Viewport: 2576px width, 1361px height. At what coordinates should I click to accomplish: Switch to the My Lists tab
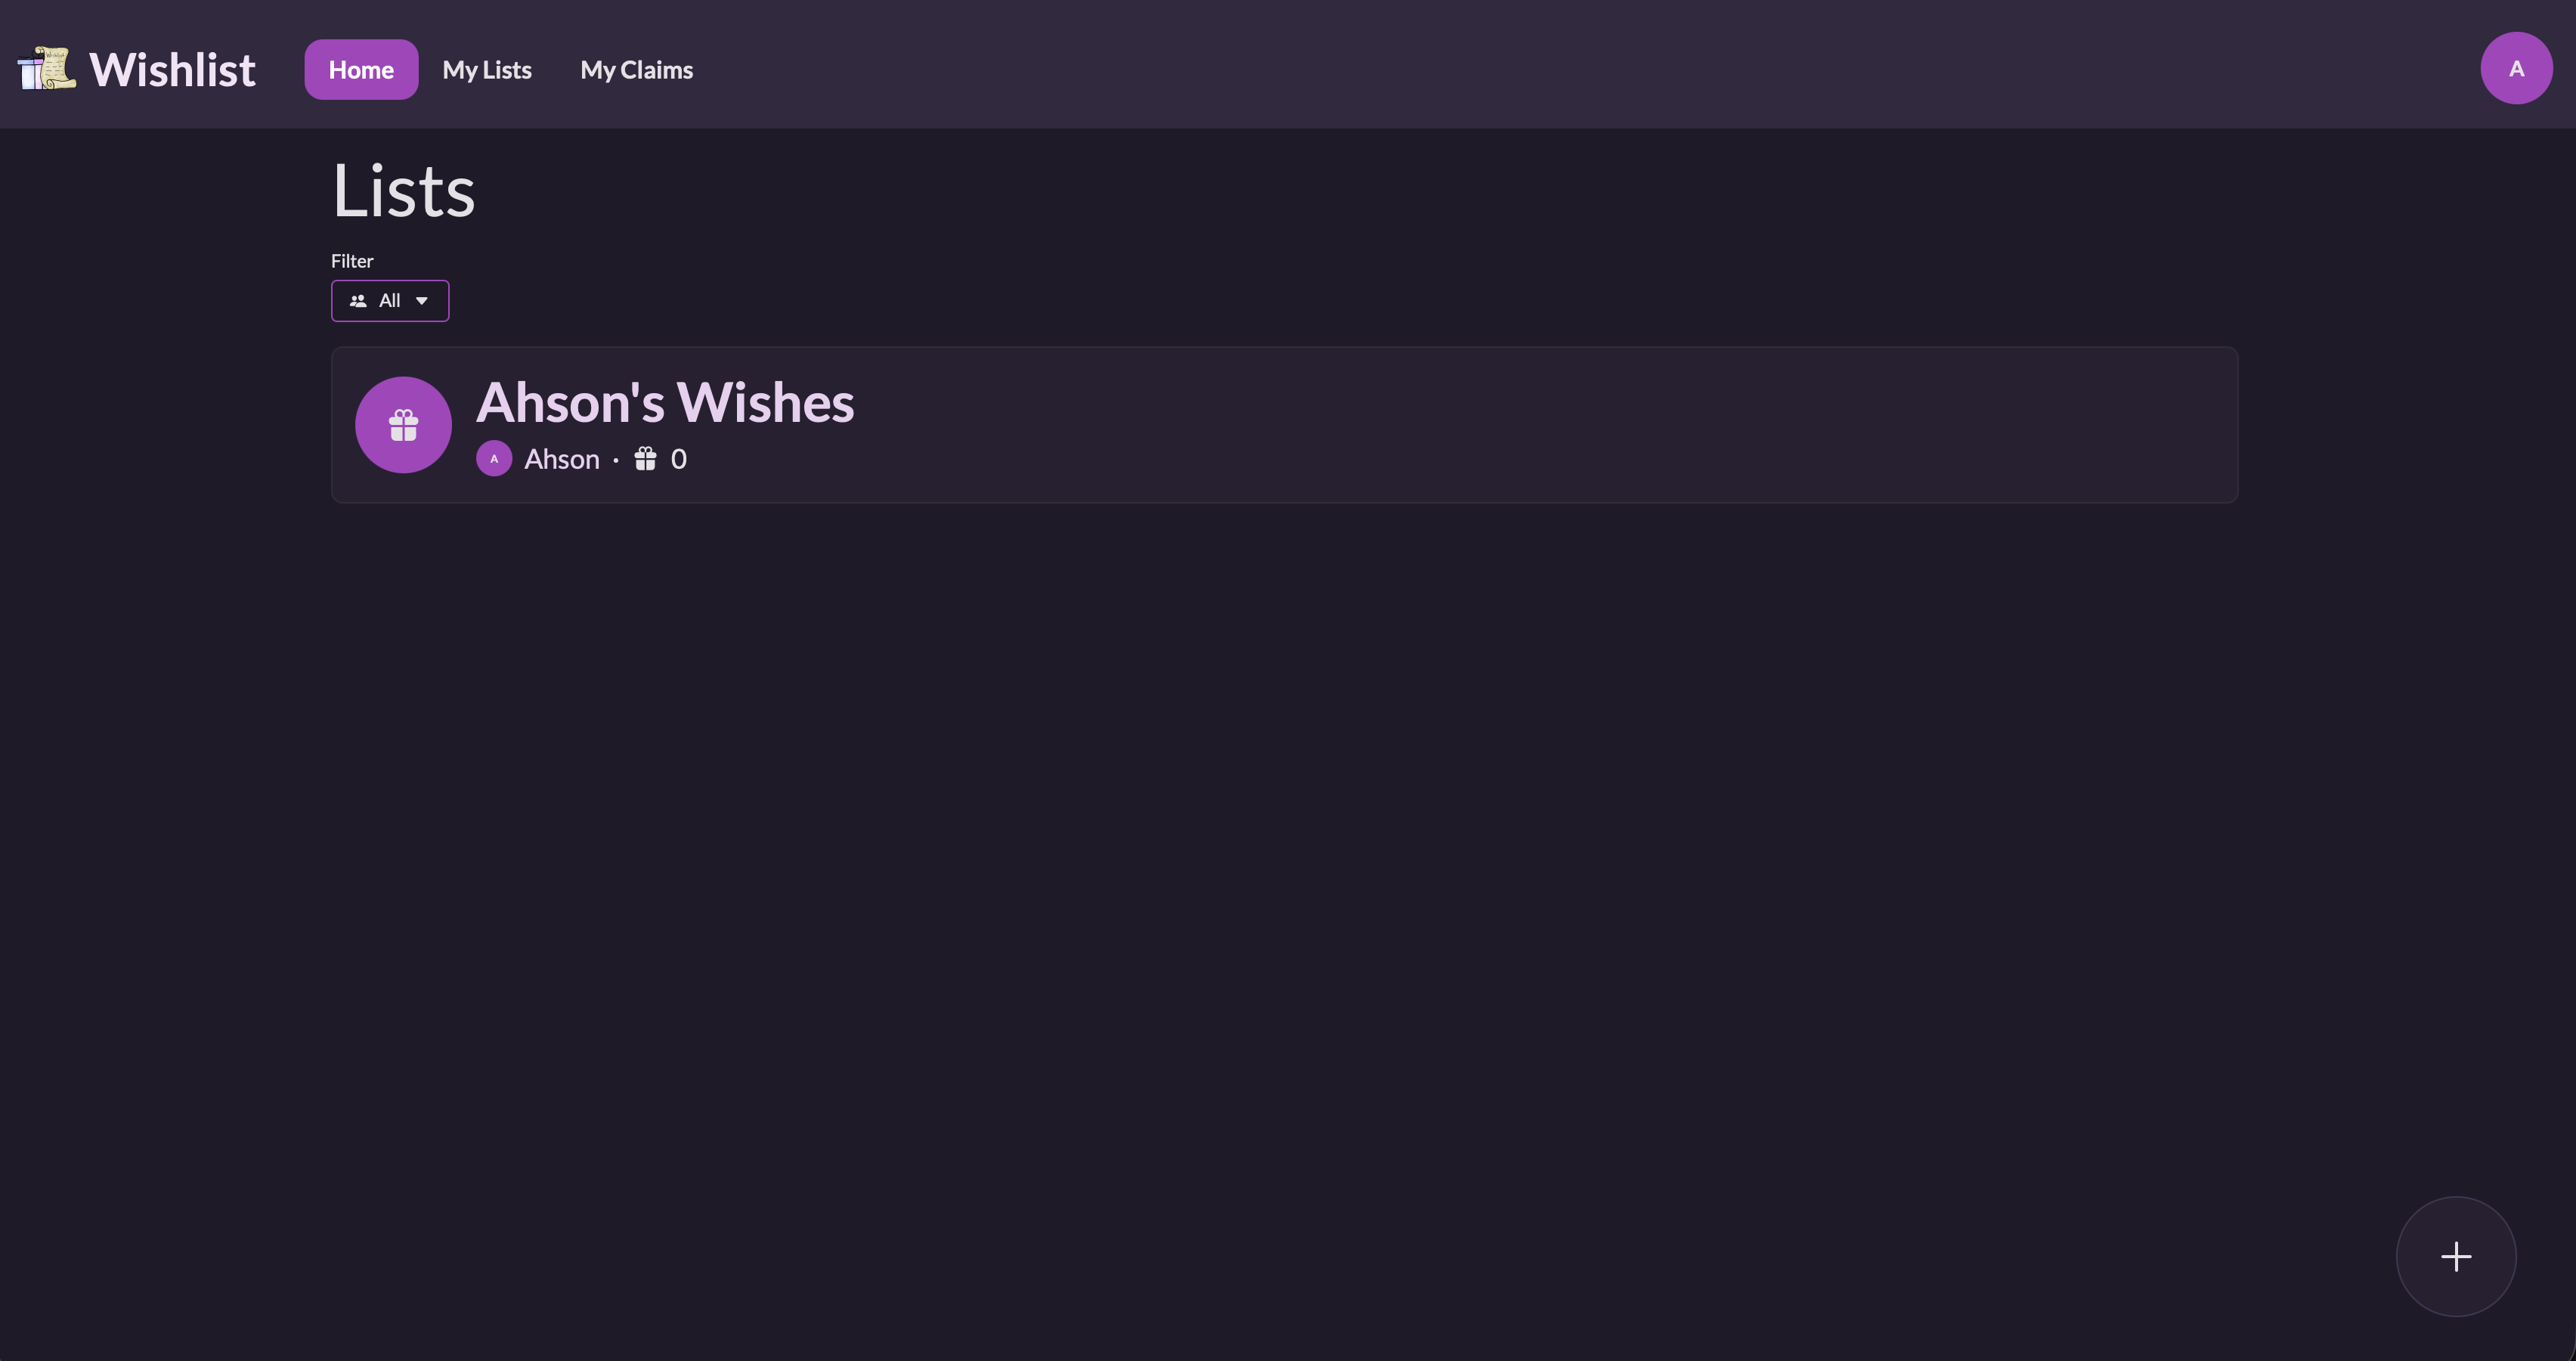point(486,69)
